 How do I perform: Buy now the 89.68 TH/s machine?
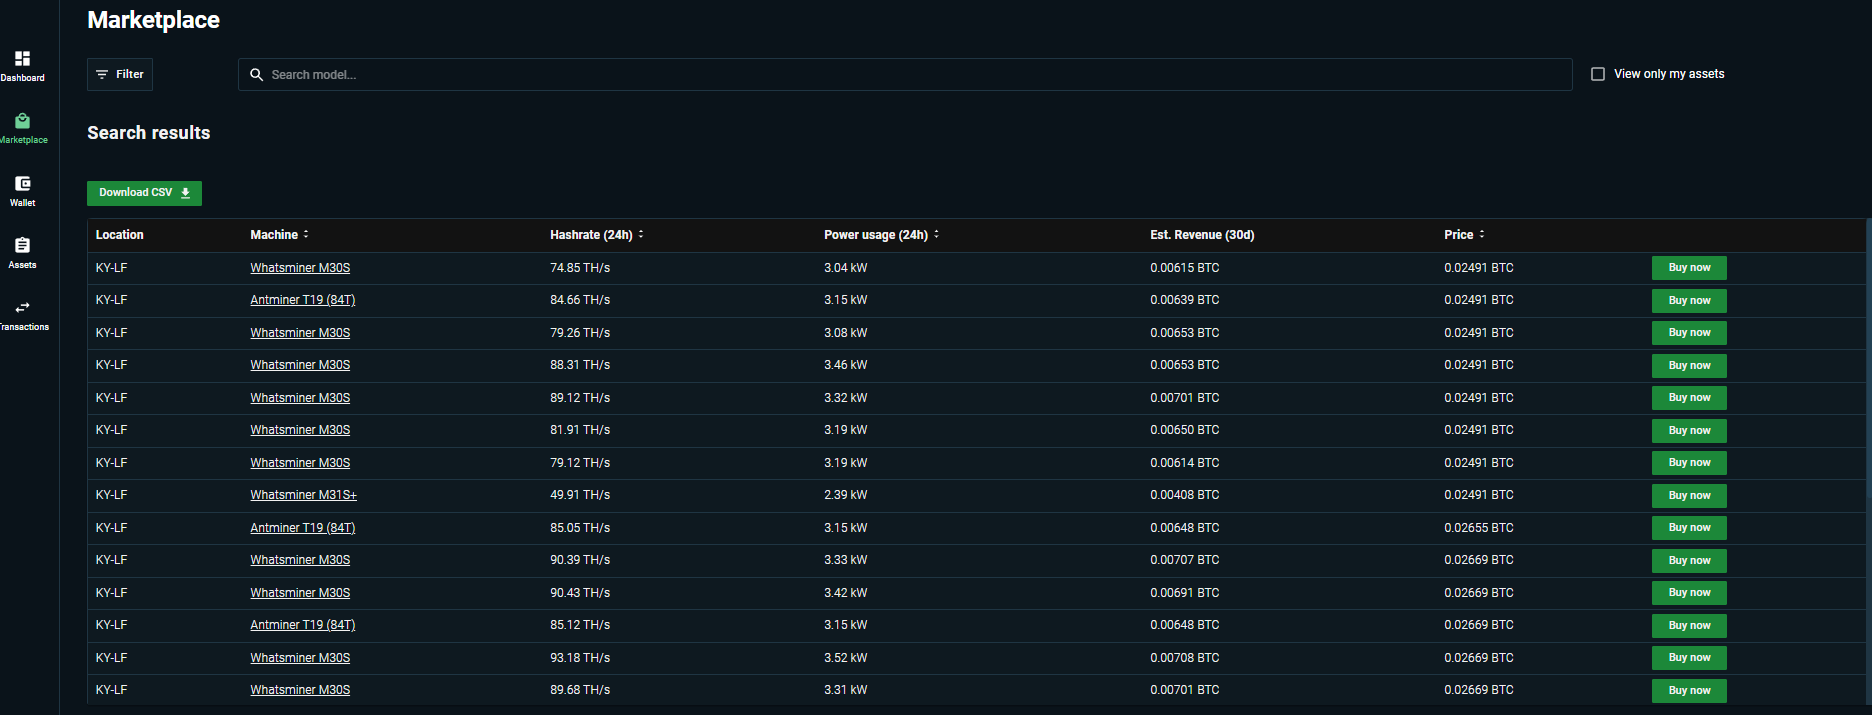(x=1689, y=691)
